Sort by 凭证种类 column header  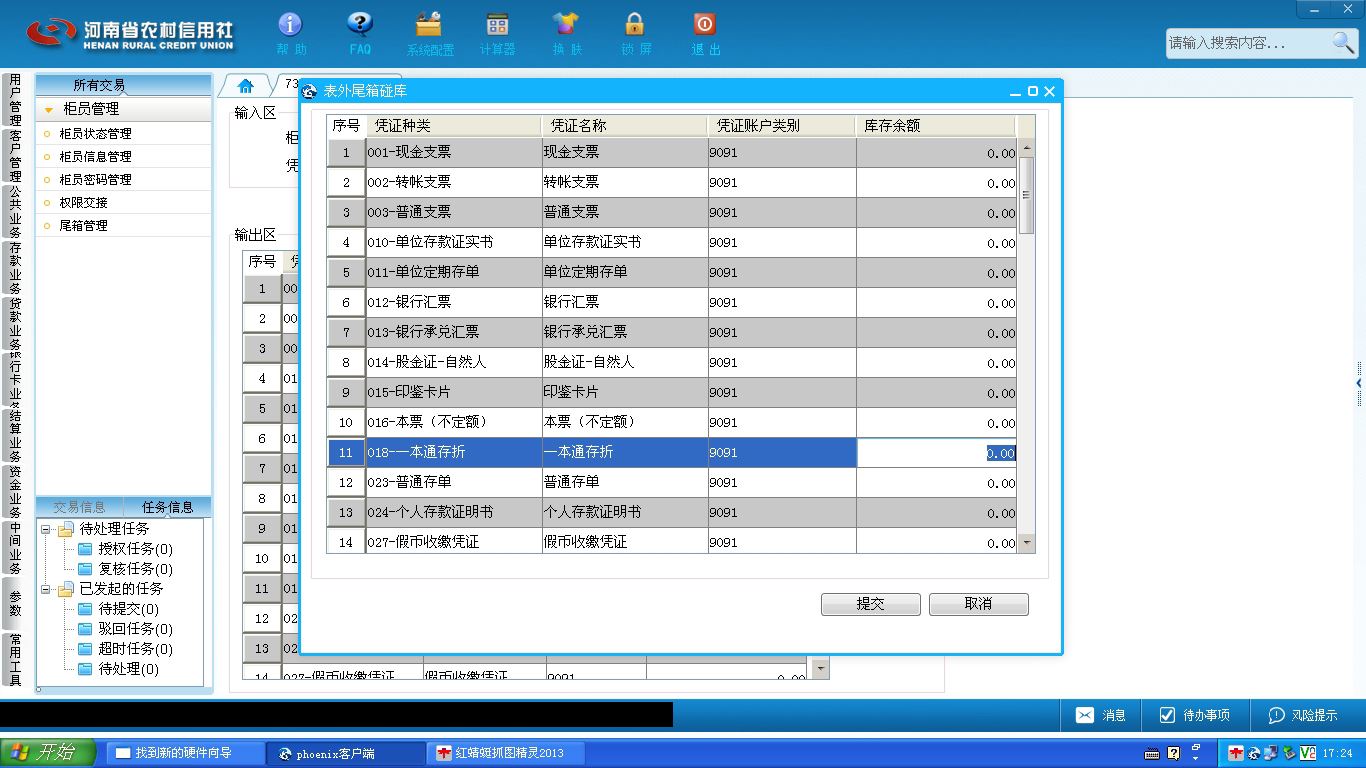454,126
